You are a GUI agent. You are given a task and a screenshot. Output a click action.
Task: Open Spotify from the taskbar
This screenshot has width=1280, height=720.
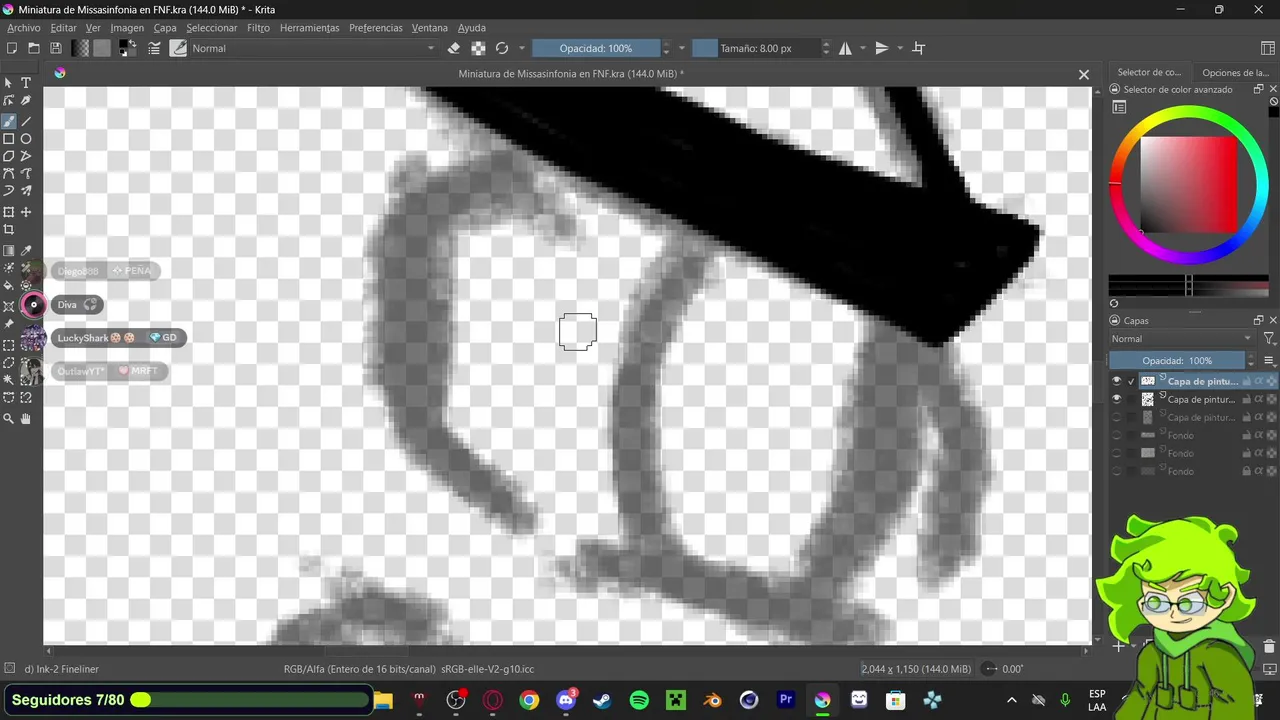pyautogui.click(x=639, y=700)
